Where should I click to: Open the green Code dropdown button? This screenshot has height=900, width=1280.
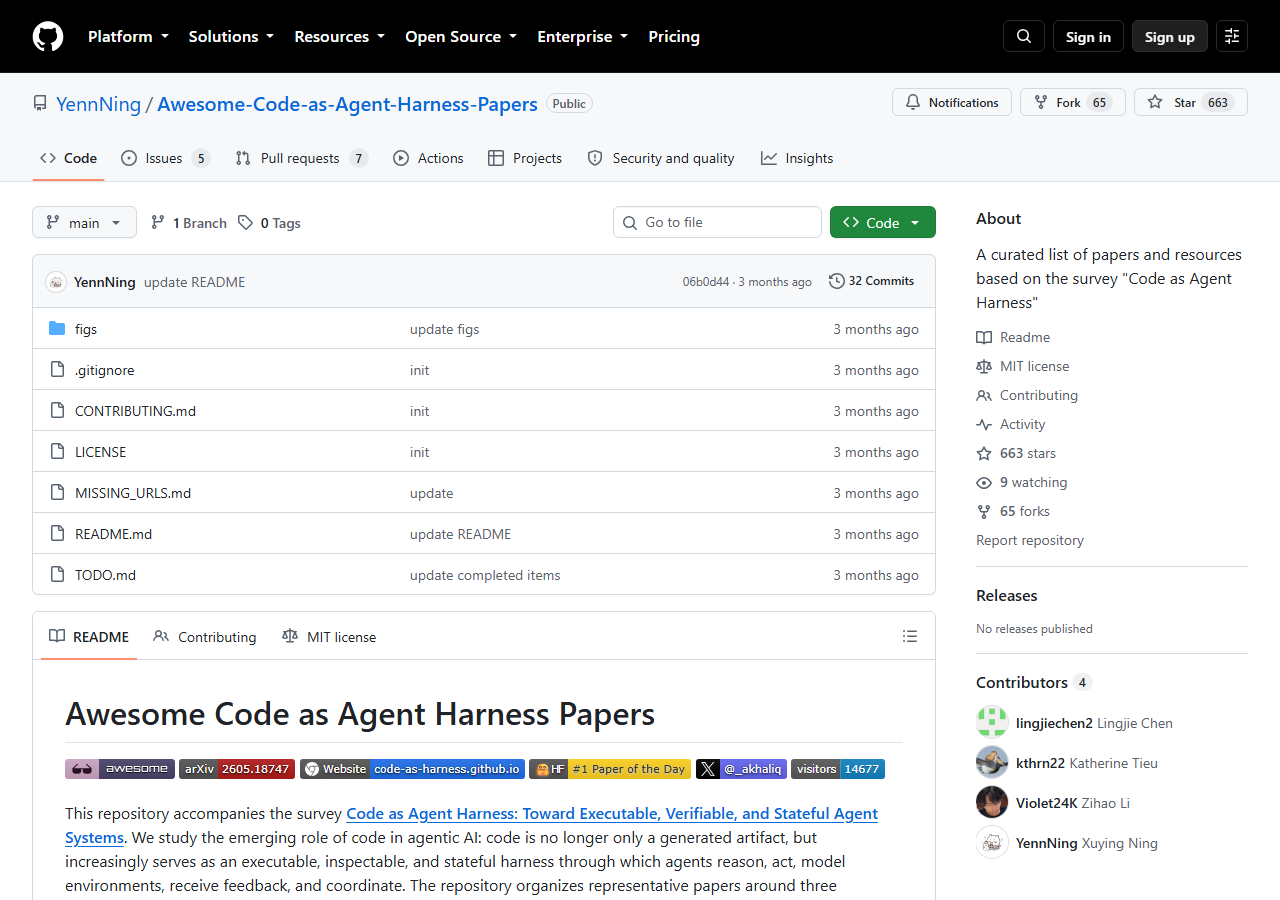[883, 222]
